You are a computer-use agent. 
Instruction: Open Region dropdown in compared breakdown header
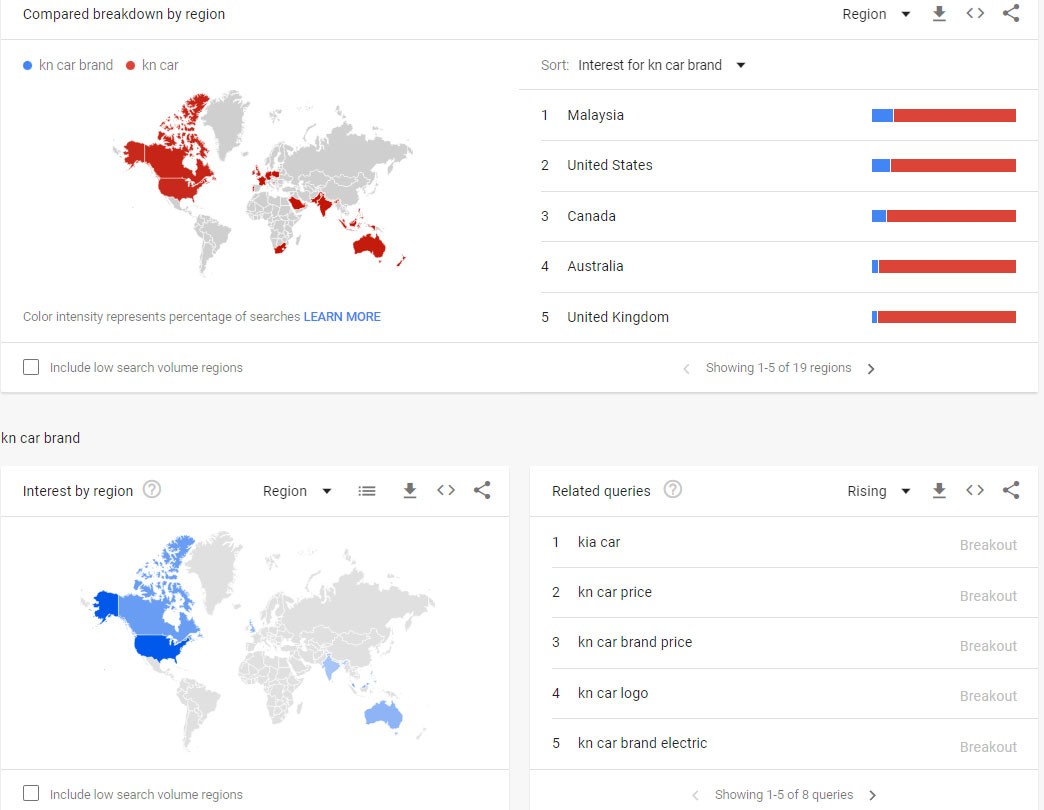click(877, 14)
